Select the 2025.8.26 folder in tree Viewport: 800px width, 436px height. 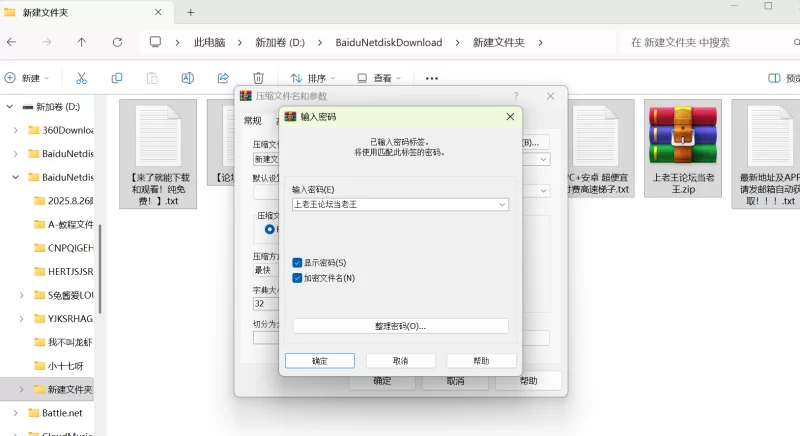coord(64,200)
